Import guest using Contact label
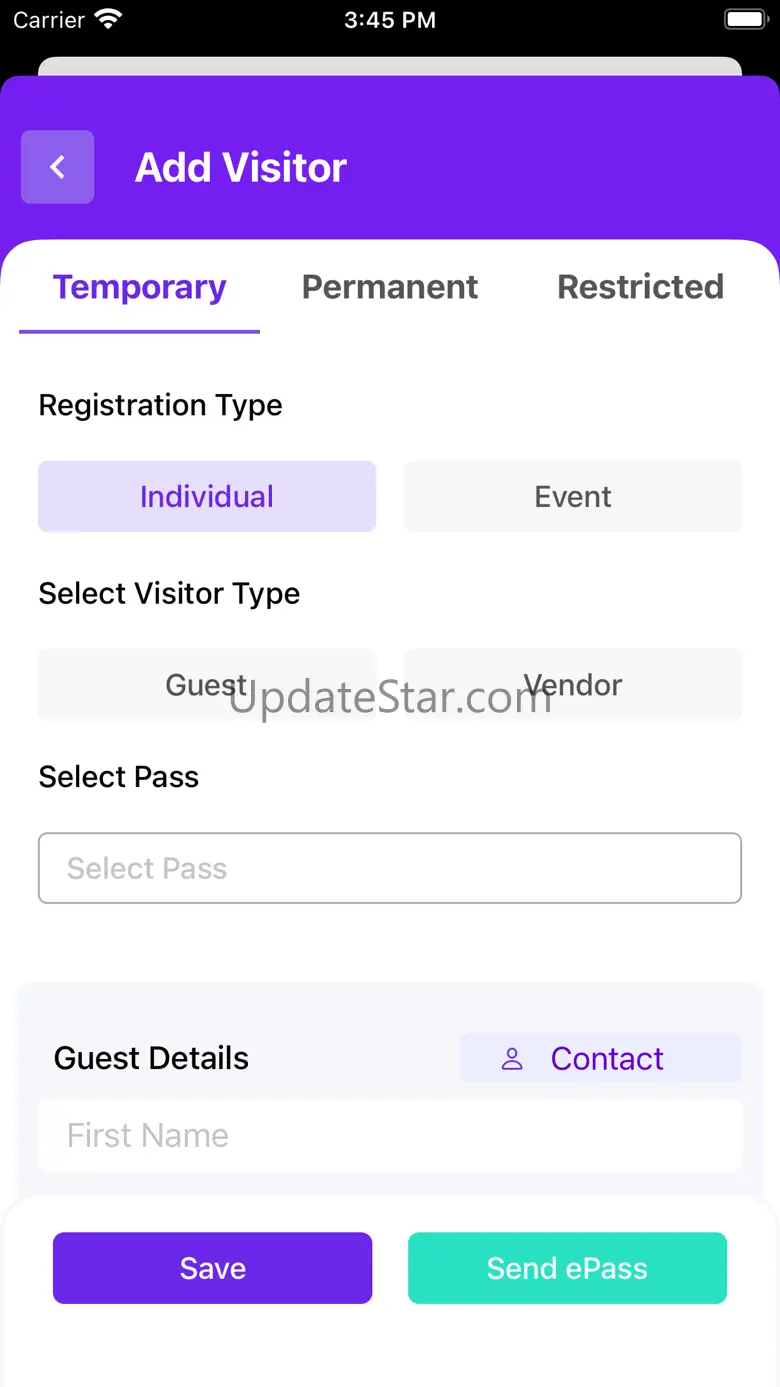780x1387 pixels. [607, 1059]
